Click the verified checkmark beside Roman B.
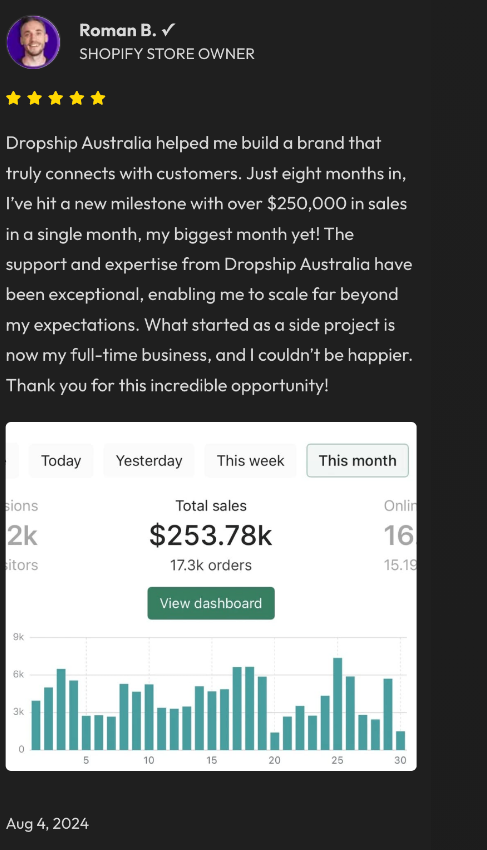 coord(168,30)
